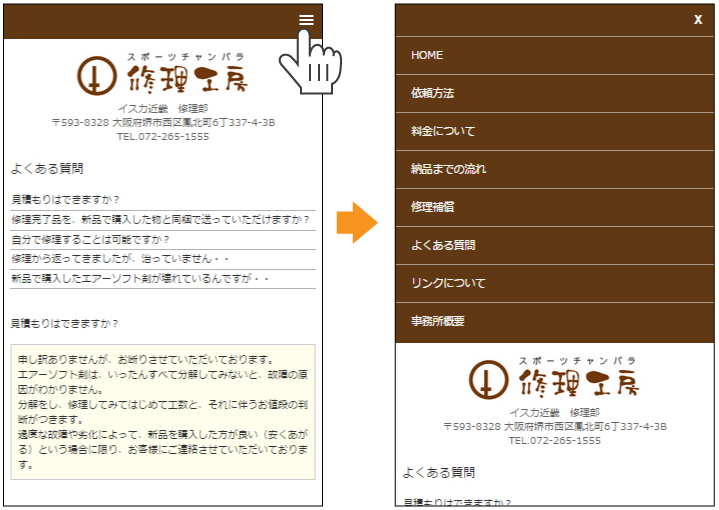Image resolution: width=719 pixels, height=510 pixels.
Task: Click the orange arrow between the screens
Action: [x=356, y=222]
